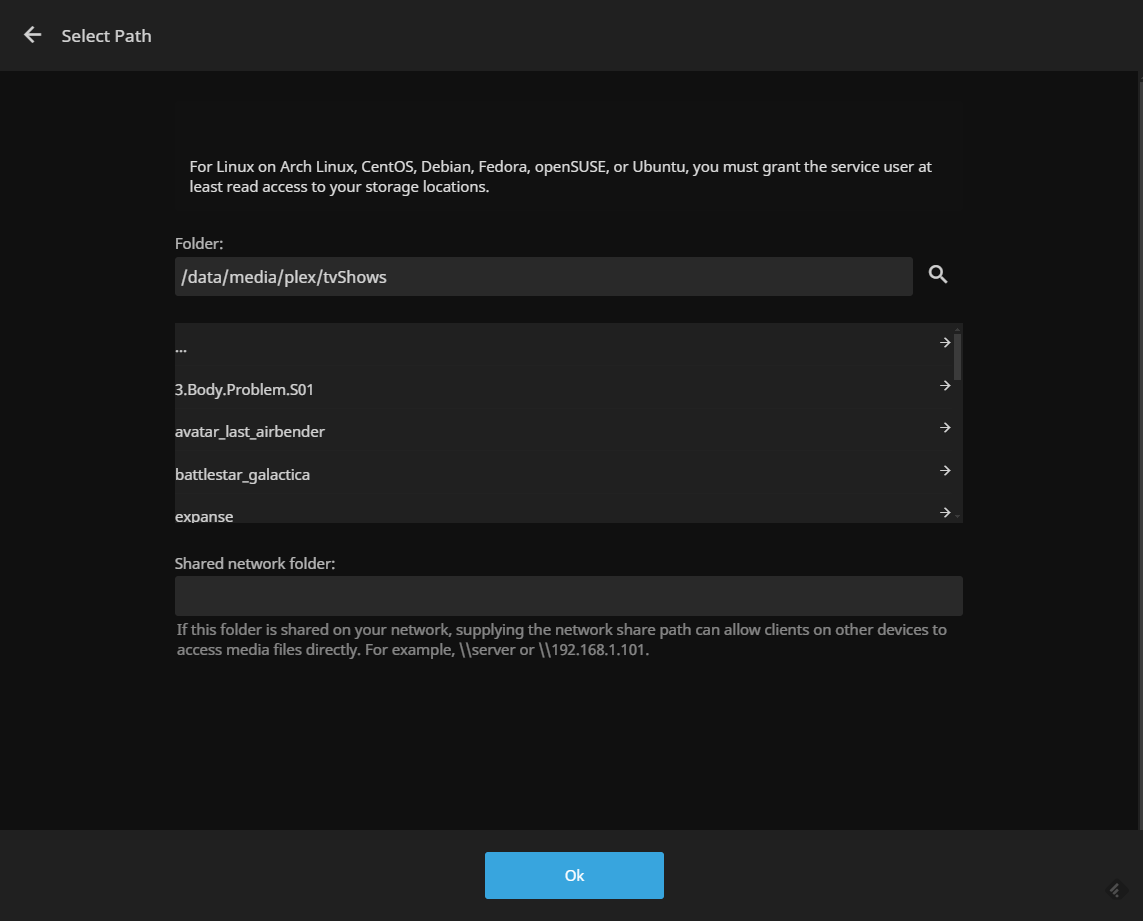This screenshot has width=1143, height=921.
Task: Open the expanse folder entry
Action: click(204, 516)
